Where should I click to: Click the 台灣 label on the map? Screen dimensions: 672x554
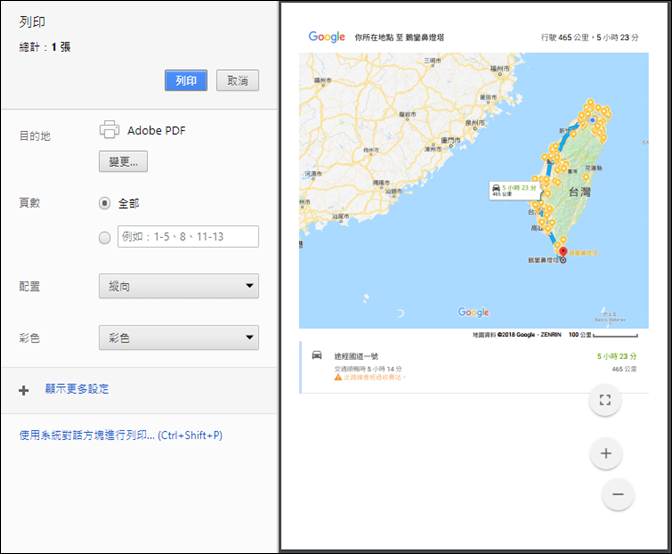(579, 192)
